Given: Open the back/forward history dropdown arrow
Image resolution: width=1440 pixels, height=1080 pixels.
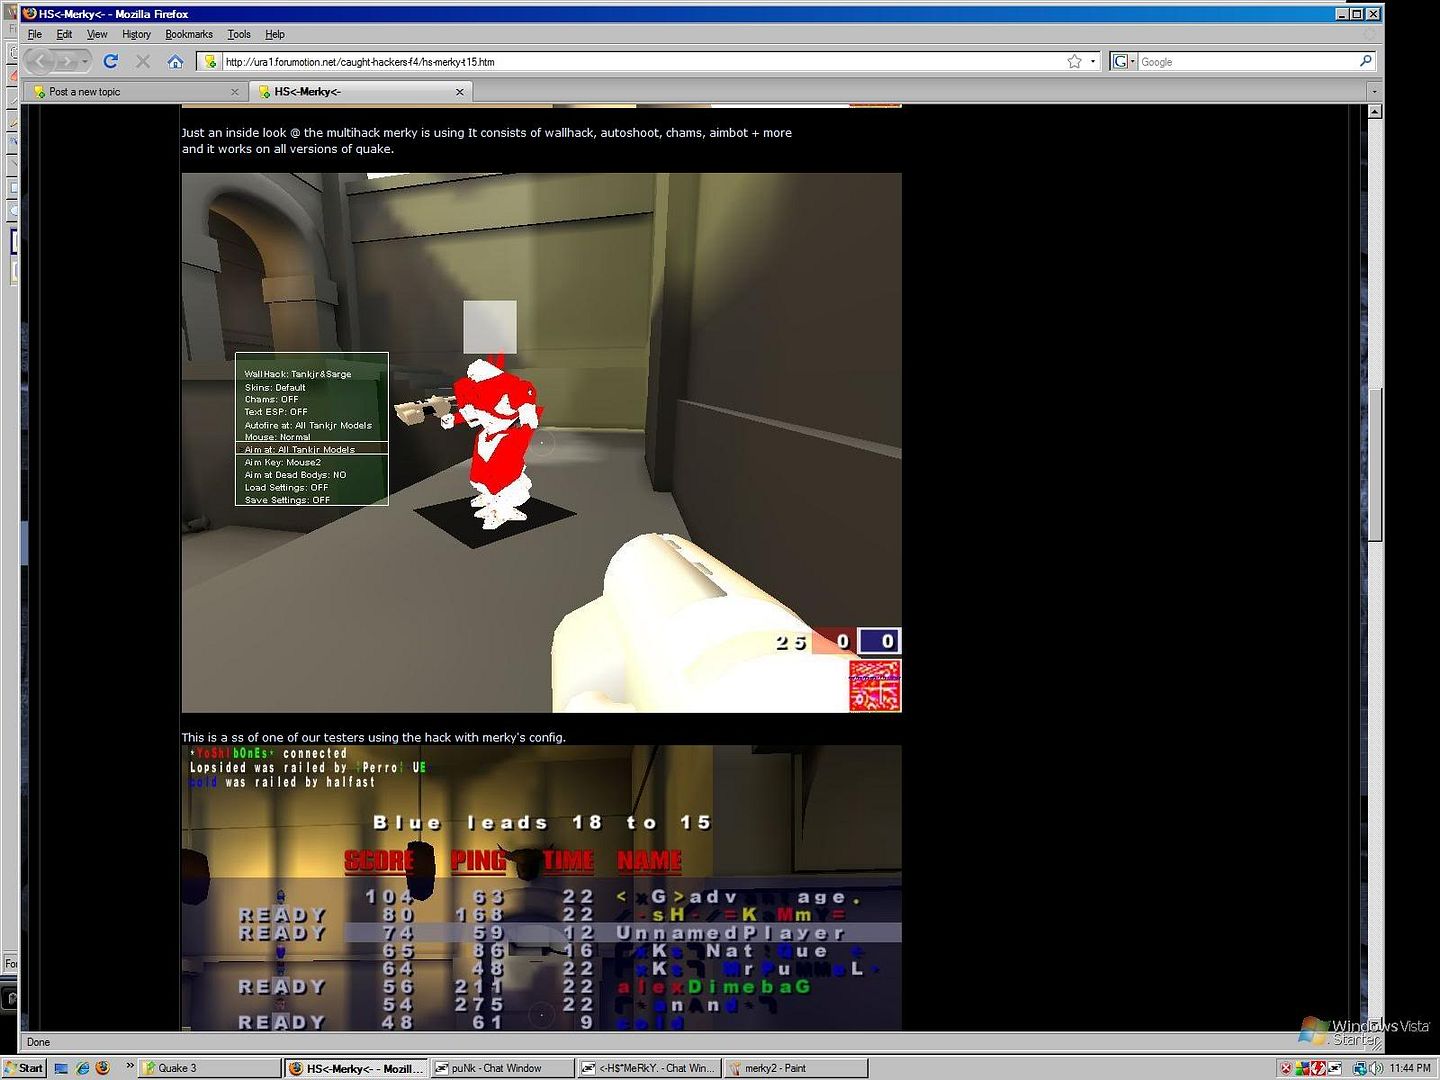Looking at the screenshot, I should [85, 61].
